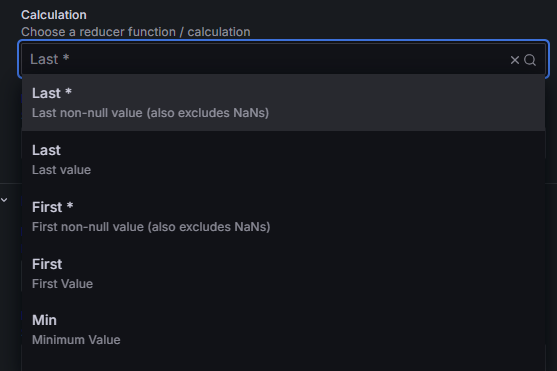Click "Choose a reducer function / calculation" description
Image resolution: width=557 pixels, height=371 pixels.
(136, 32)
